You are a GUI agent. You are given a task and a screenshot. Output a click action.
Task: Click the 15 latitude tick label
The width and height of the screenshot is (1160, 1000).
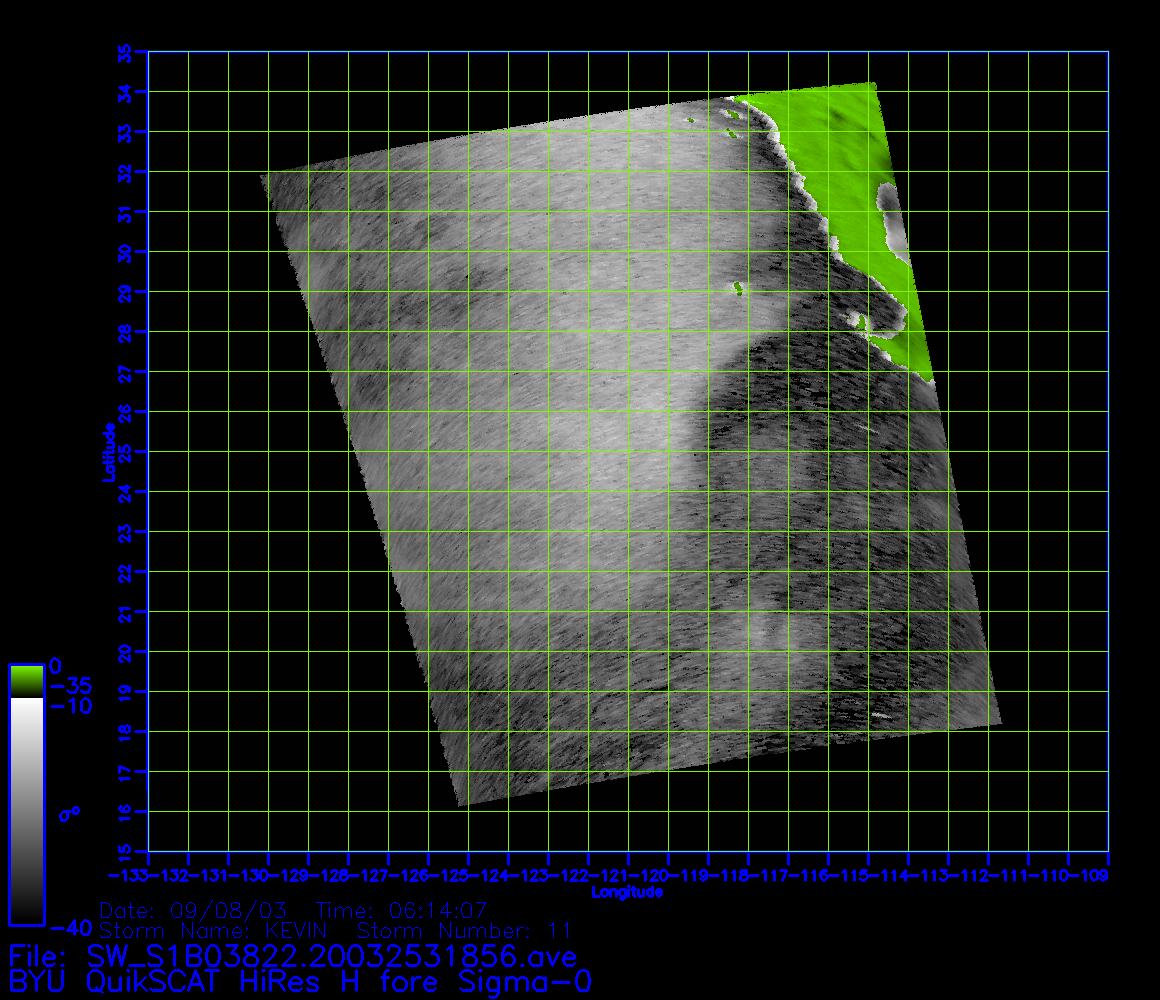pyautogui.click(x=125, y=851)
